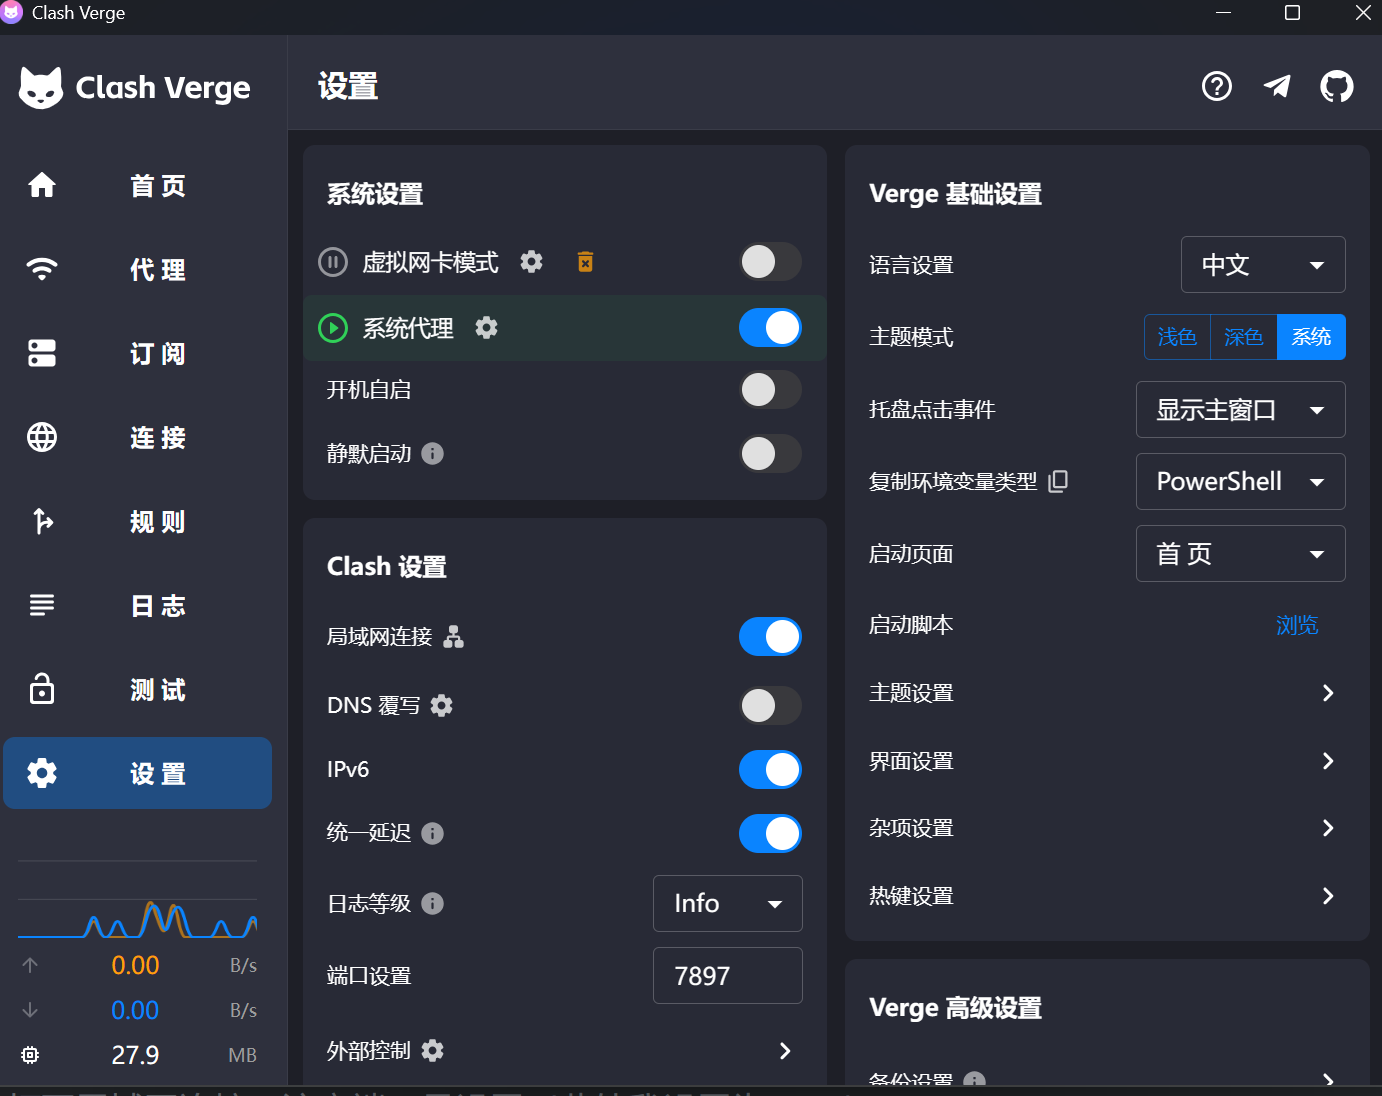Open the 语言设置 dropdown showing 中文
The width and height of the screenshot is (1382, 1096).
click(1262, 265)
